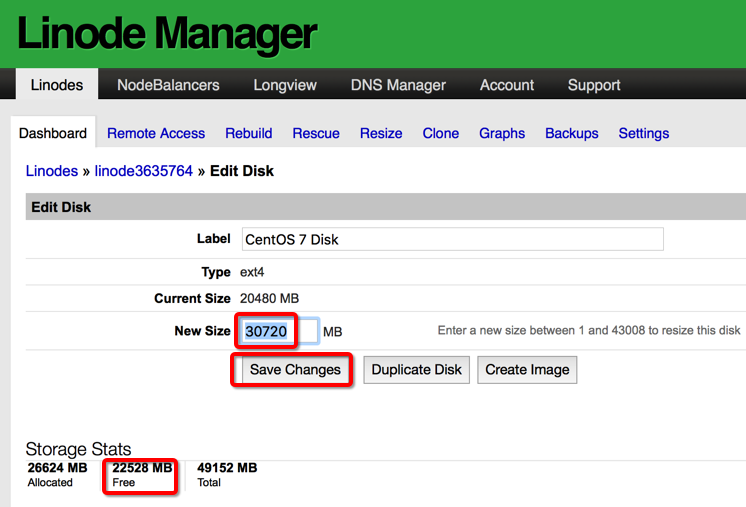View the Graphs page

[502, 133]
